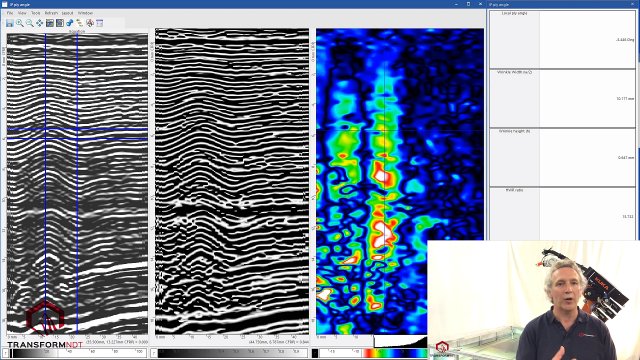
Task: Click the first dark window-view toolbar icon
Action: (50, 23)
